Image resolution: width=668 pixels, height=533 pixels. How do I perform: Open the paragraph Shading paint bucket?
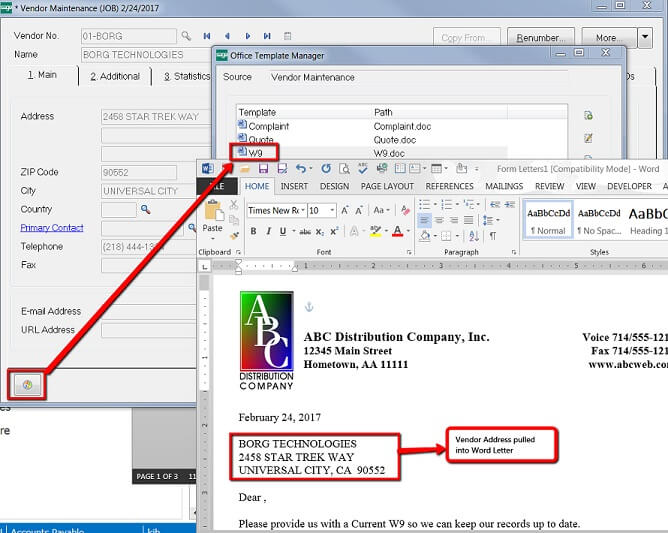click(425, 236)
